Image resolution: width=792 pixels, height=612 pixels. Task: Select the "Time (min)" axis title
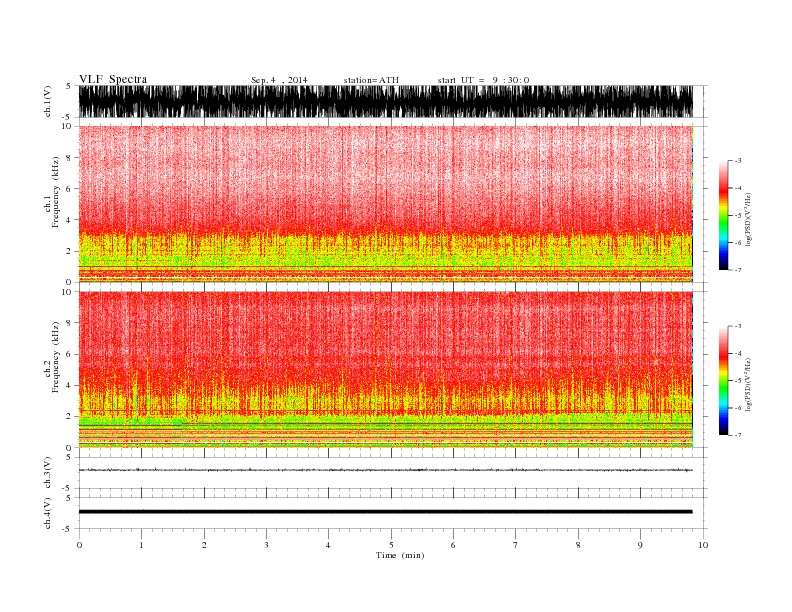400,555
